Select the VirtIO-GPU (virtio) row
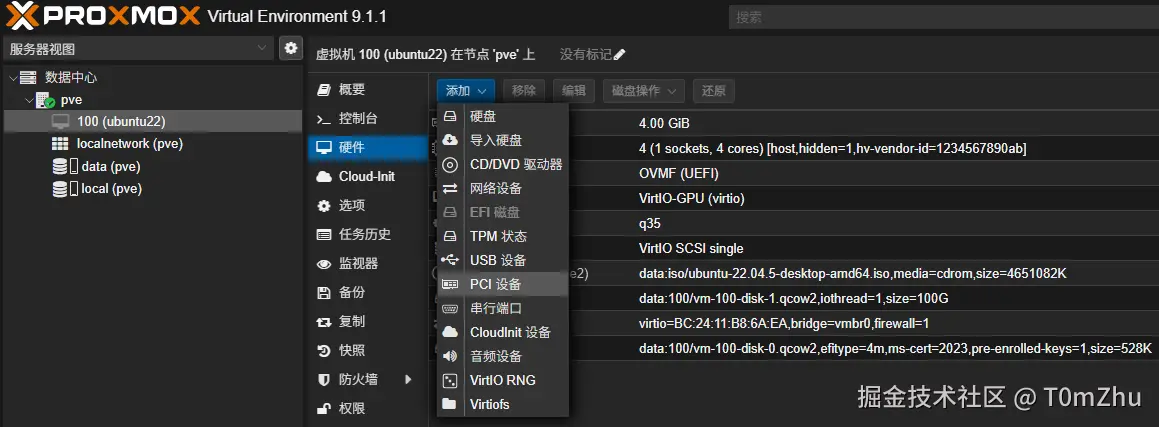Viewport: 1159px width, 427px height. (x=794, y=199)
